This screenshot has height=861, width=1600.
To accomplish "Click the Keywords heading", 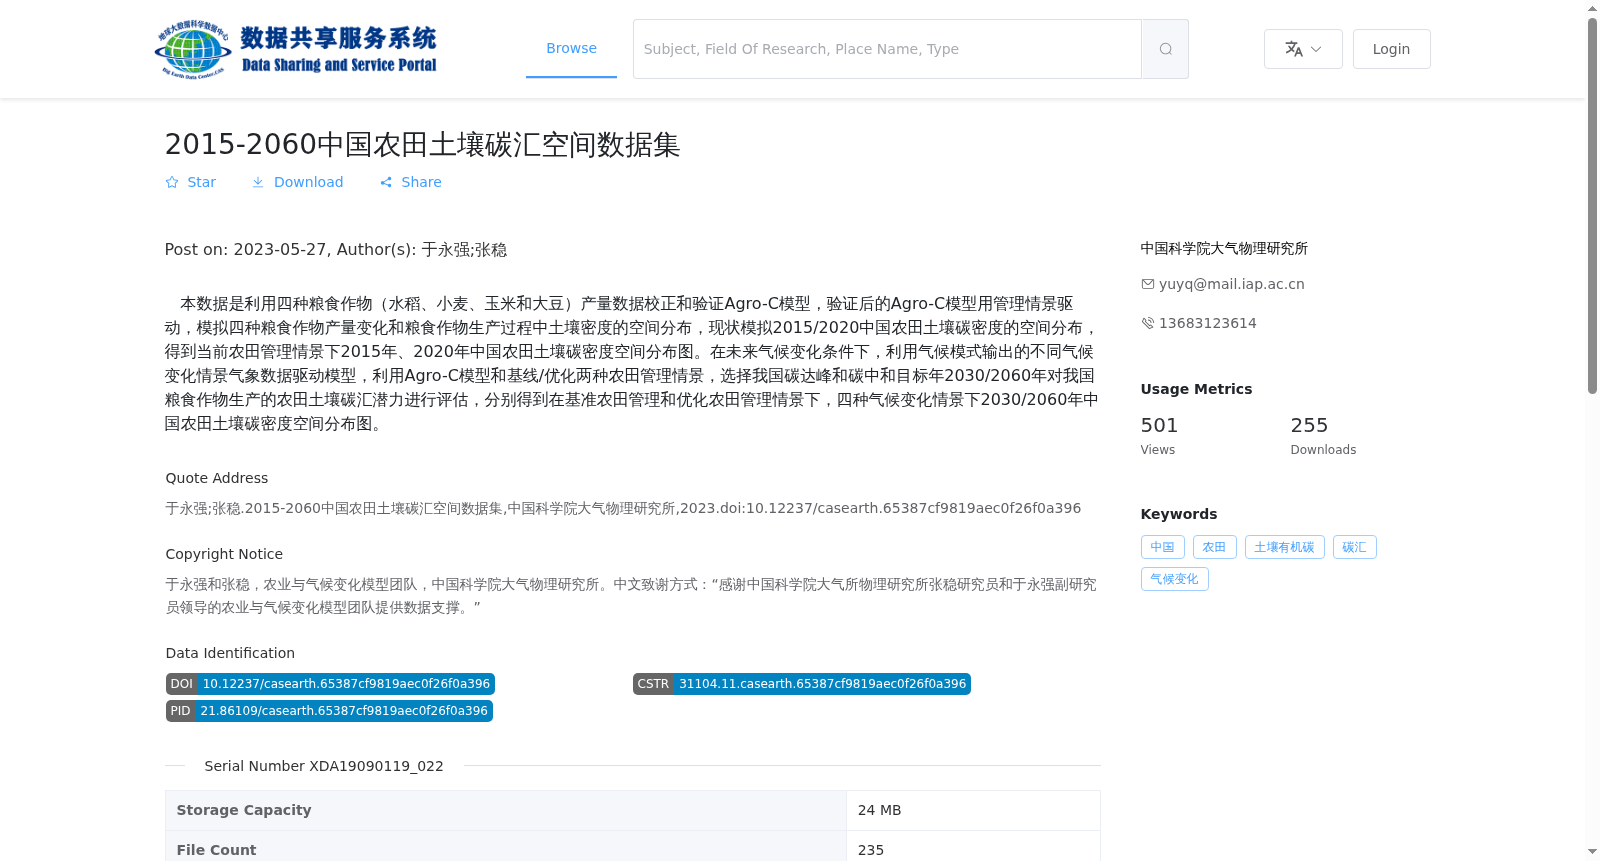I will [1179, 514].
